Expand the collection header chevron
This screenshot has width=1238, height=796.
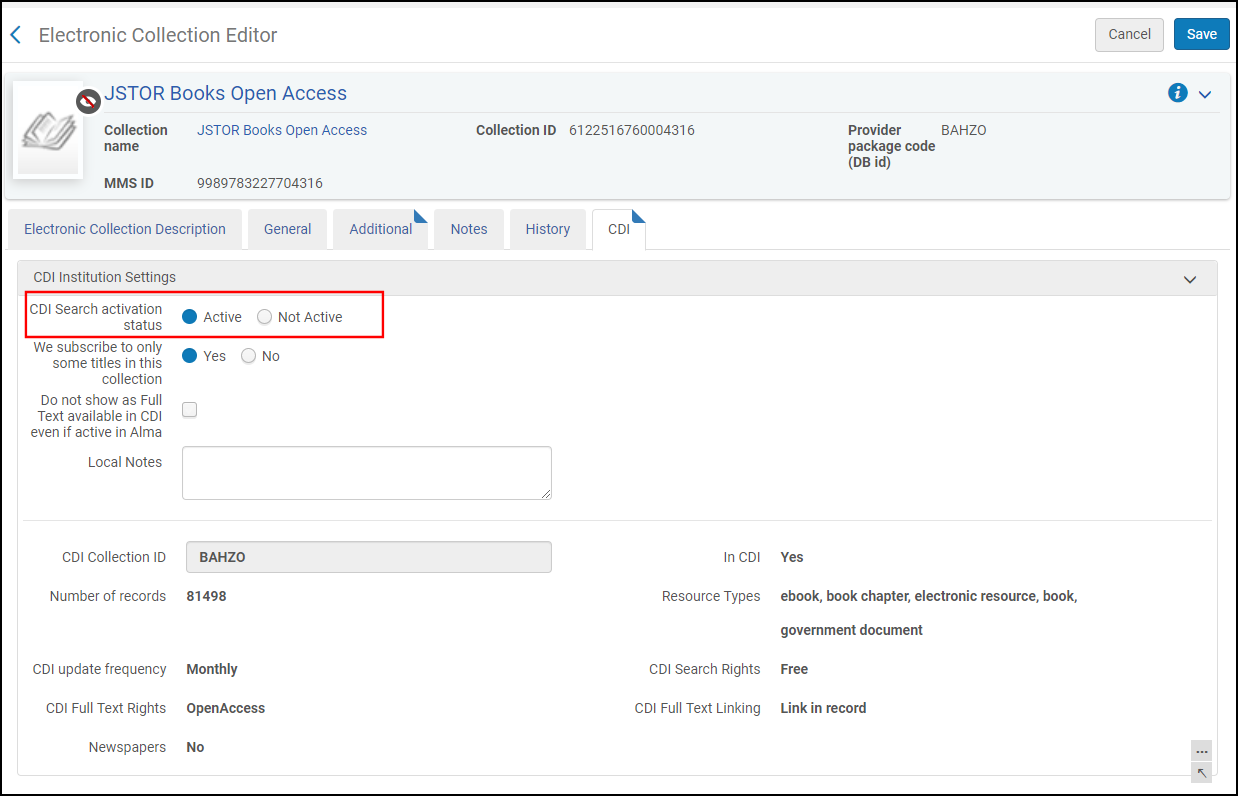click(1205, 94)
